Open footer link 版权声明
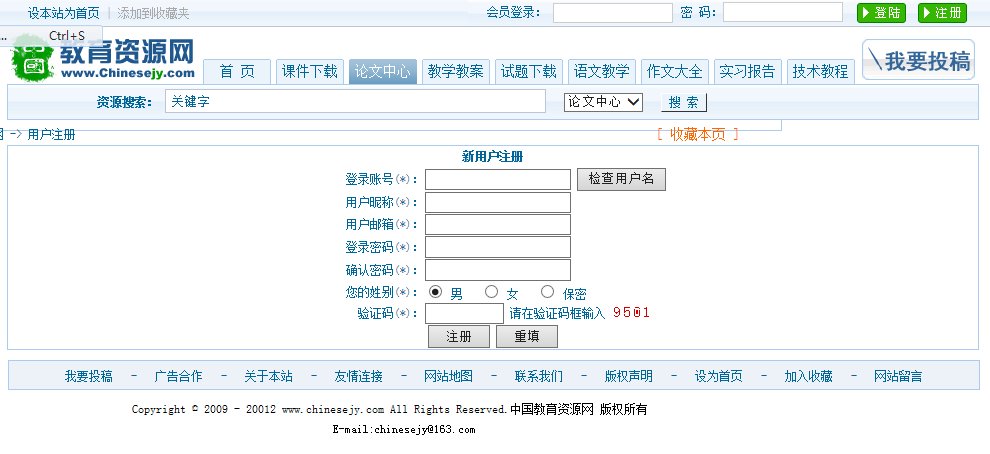This screenshot has height=454, width=990. (628, 376)
